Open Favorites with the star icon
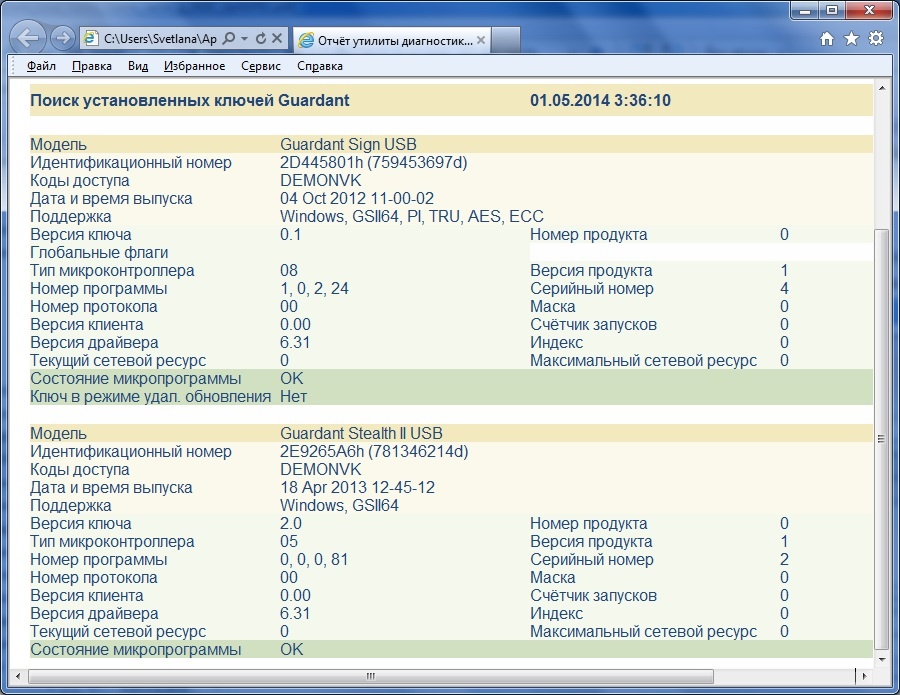 (x=851, y=39)
